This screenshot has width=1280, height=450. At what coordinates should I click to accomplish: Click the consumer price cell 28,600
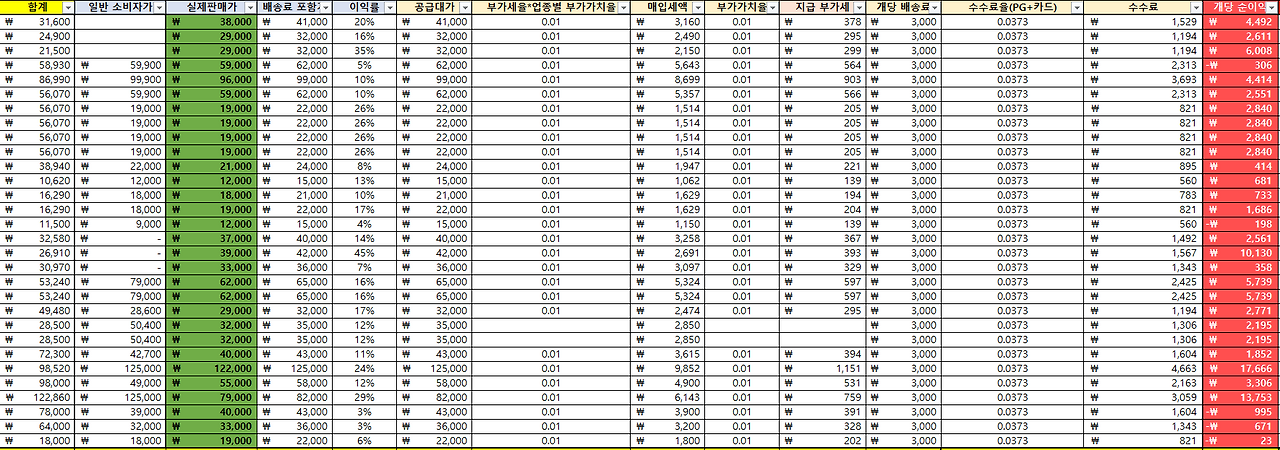[122, 311]
